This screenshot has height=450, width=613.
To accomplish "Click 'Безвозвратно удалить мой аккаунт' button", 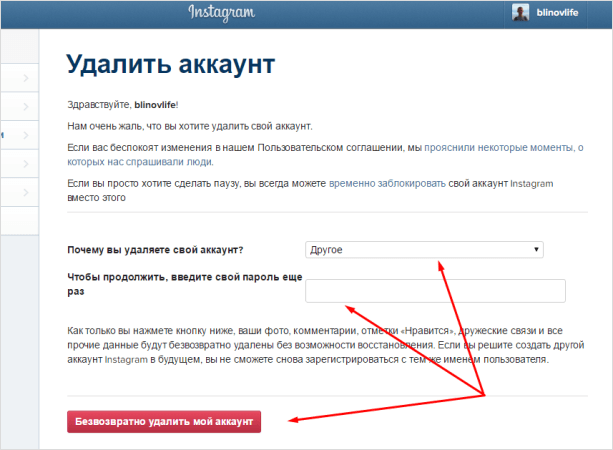I will (x=164, y=421).
